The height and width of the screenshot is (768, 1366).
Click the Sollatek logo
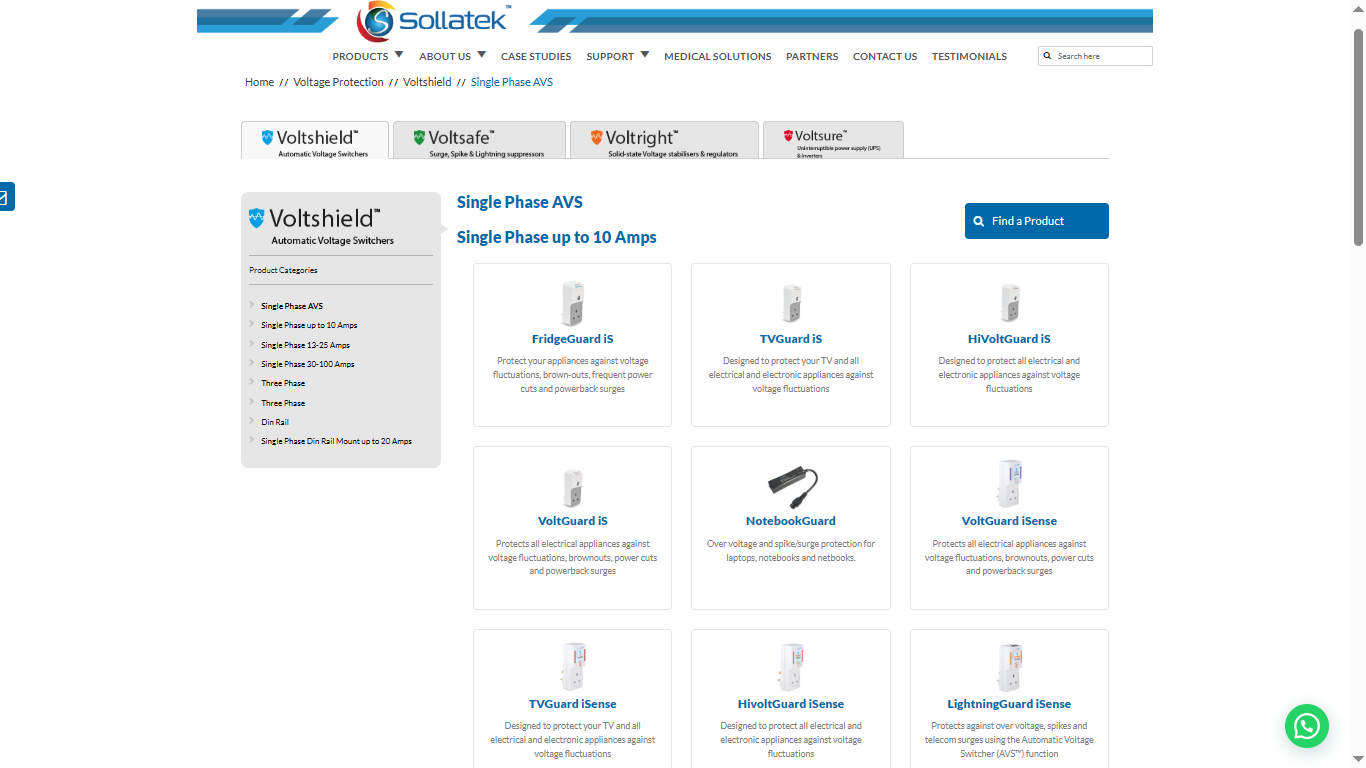(x=433, y=20)
